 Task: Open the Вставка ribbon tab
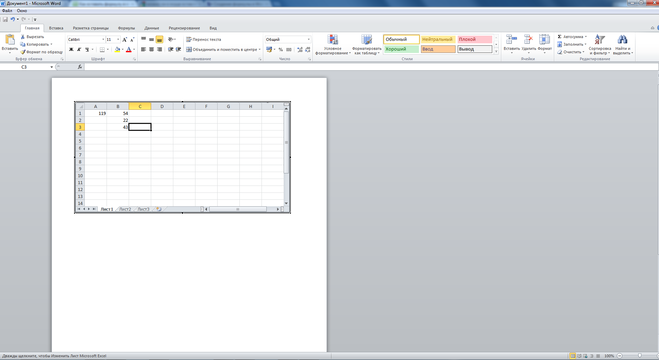coord(56,28)
